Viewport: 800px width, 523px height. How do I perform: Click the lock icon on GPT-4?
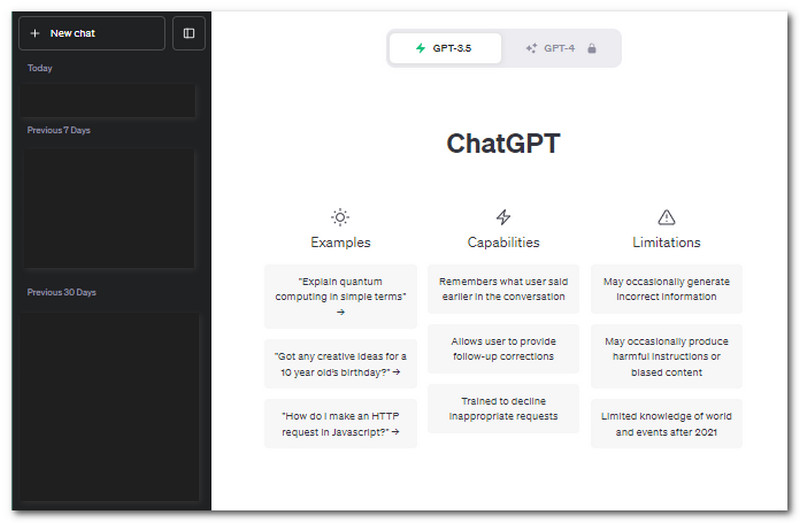click(x=591, y=48)
